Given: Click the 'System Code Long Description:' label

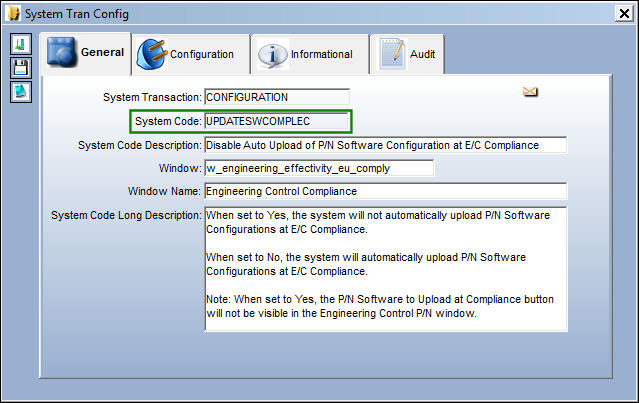Looking at the screenshot, I should [x=126, y=215].
